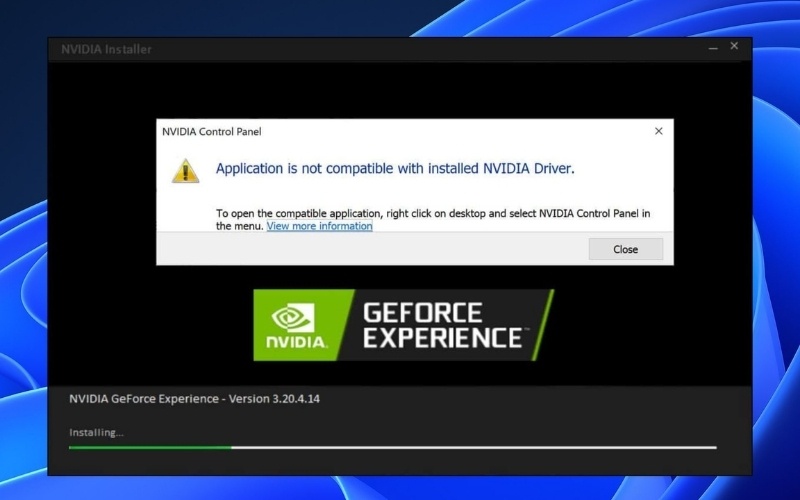800x500 pixels.
Task: Close the NVIDIA Installer window
Action: tap(734, 46)
